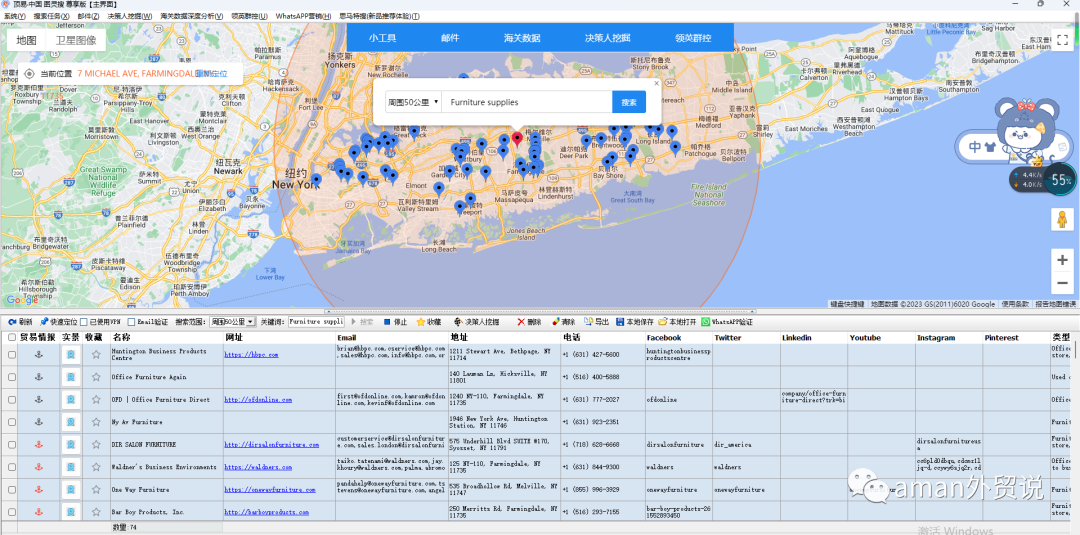The image size is (1080, 535).
Task: Click the 关键词 keyword field in toolbar
Action: (315, 322)
